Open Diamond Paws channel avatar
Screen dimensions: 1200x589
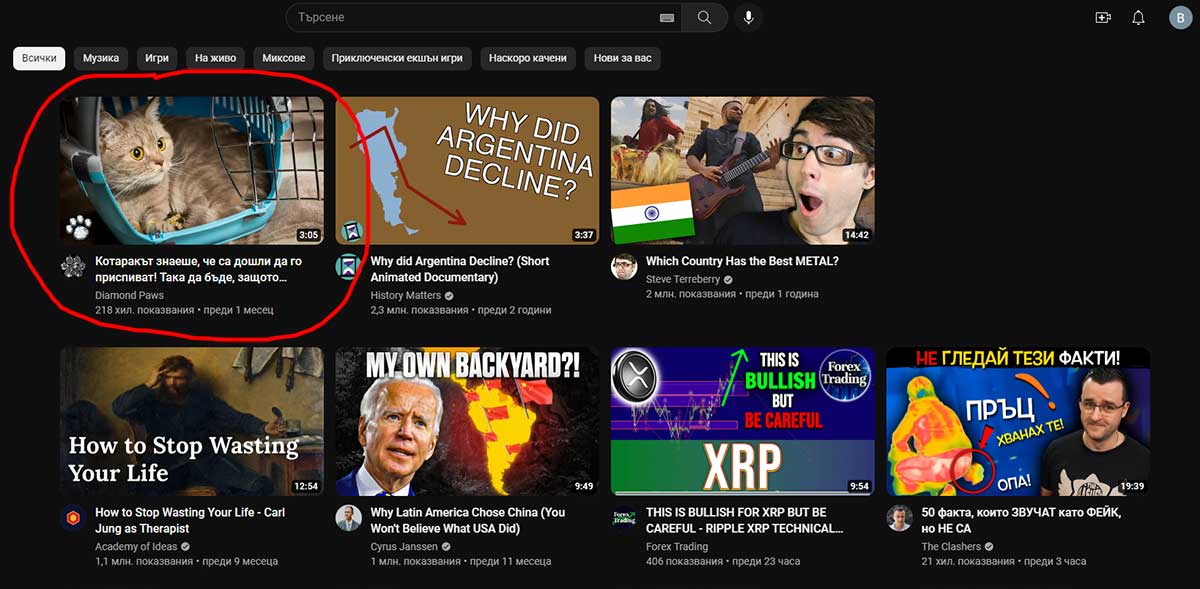click(x=72, y=267)
